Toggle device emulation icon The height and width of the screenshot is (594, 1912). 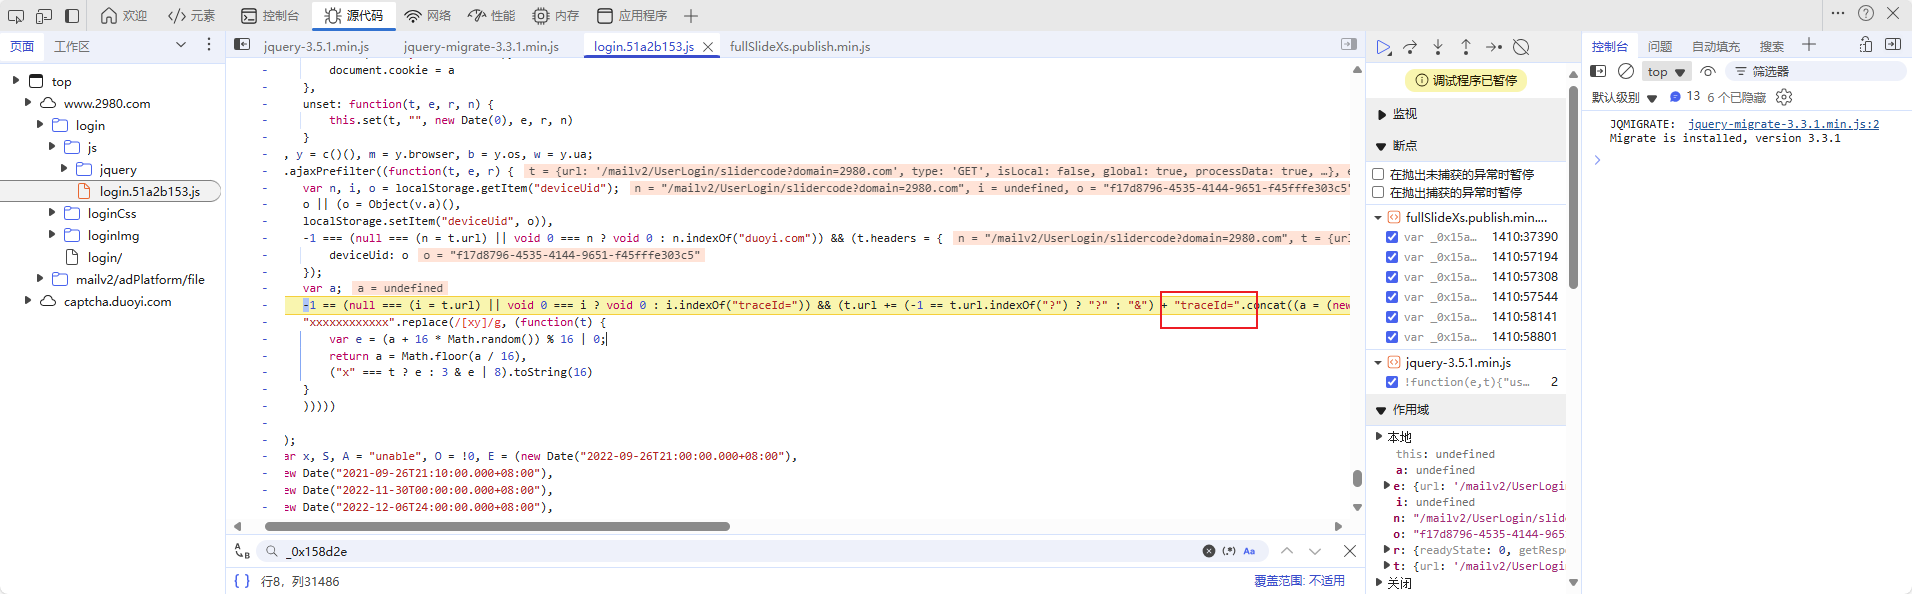pos(44,16)
